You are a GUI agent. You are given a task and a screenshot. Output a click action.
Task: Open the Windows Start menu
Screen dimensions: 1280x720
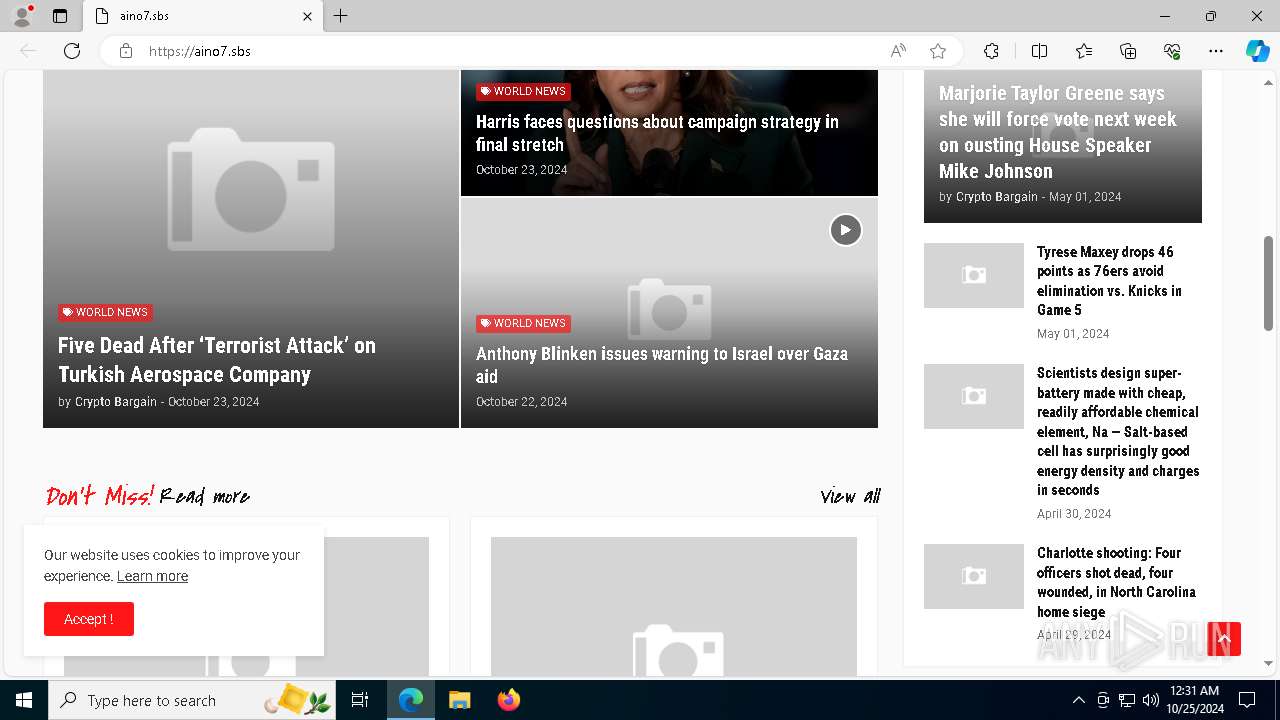coord(24,700)
